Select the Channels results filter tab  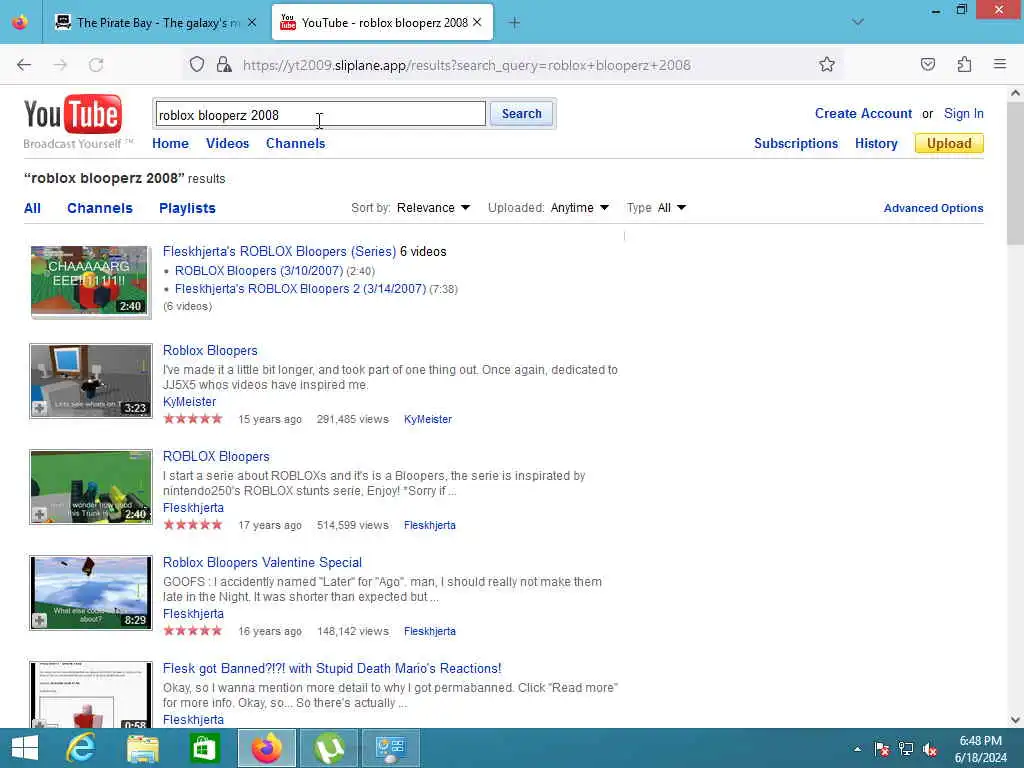coord(100,208)
